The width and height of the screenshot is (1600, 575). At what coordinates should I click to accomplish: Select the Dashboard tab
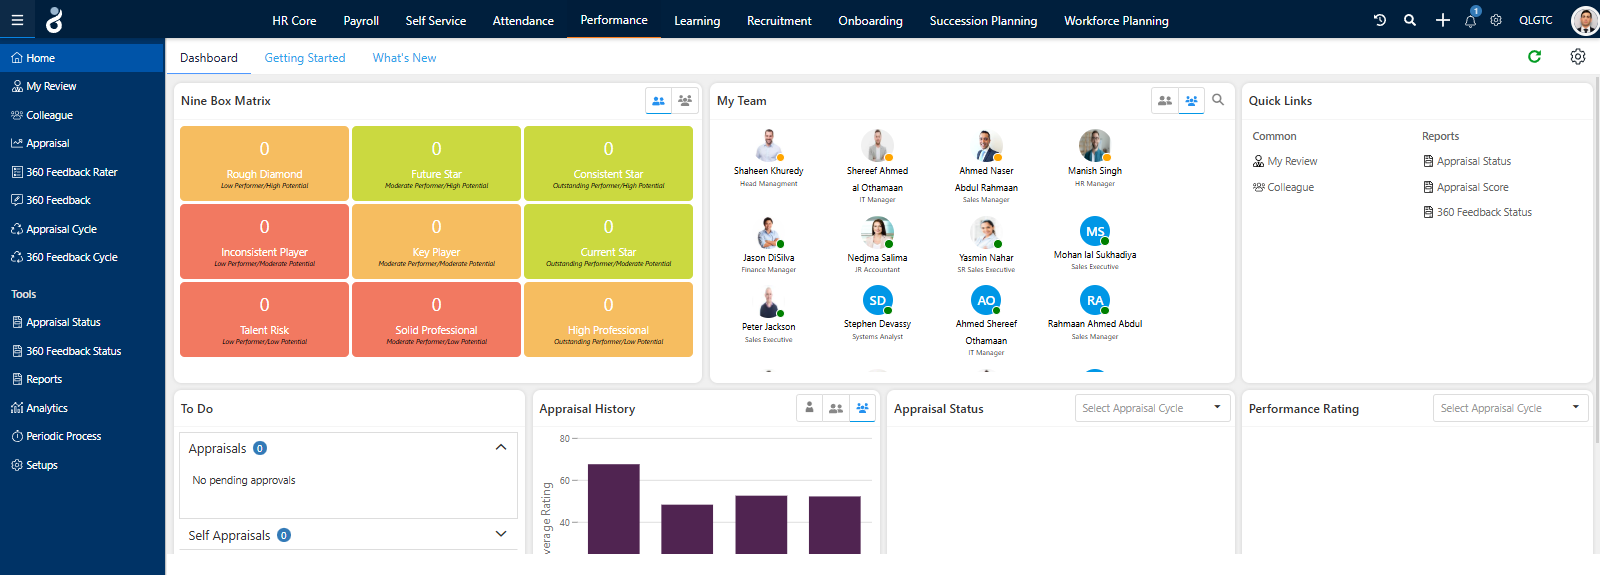(209, 58)
